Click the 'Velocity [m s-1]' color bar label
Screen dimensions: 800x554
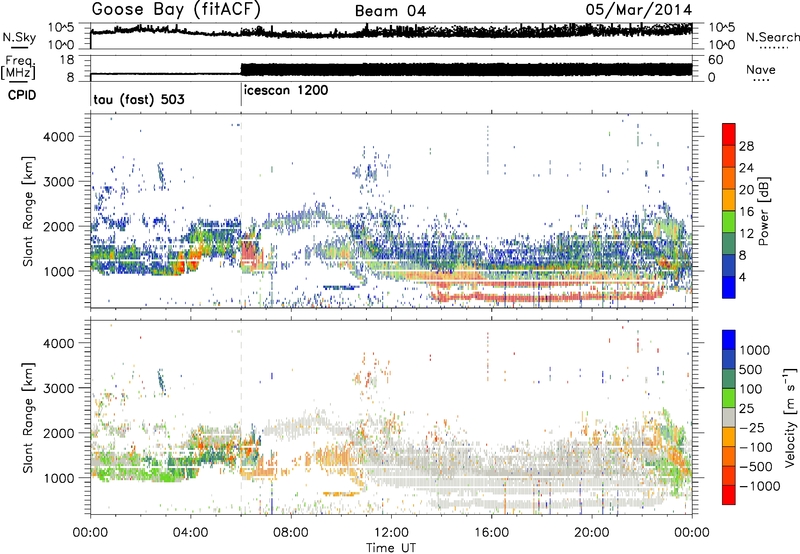(790, 417)
